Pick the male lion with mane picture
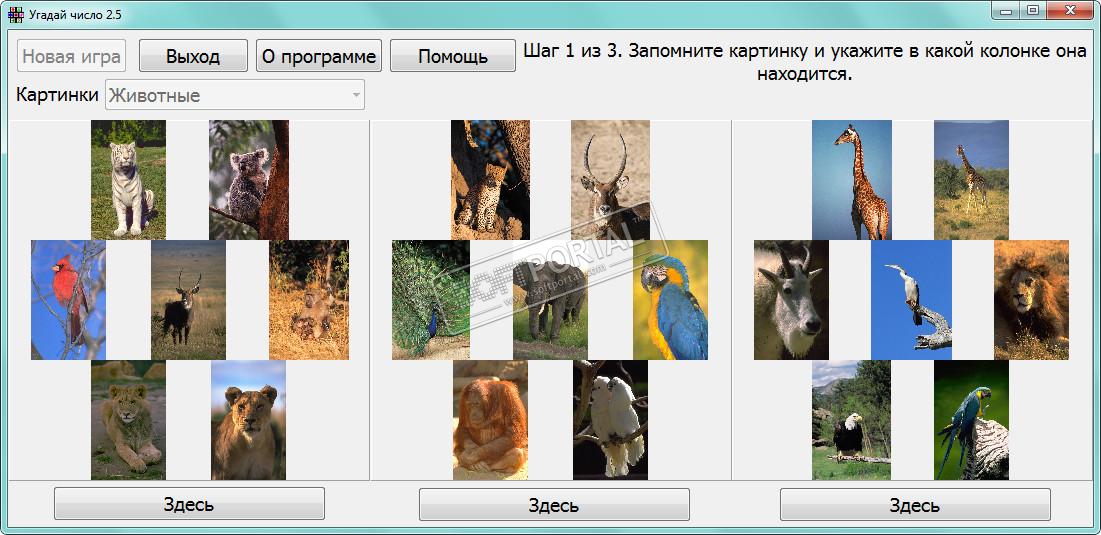 [x=1031, y=300]
